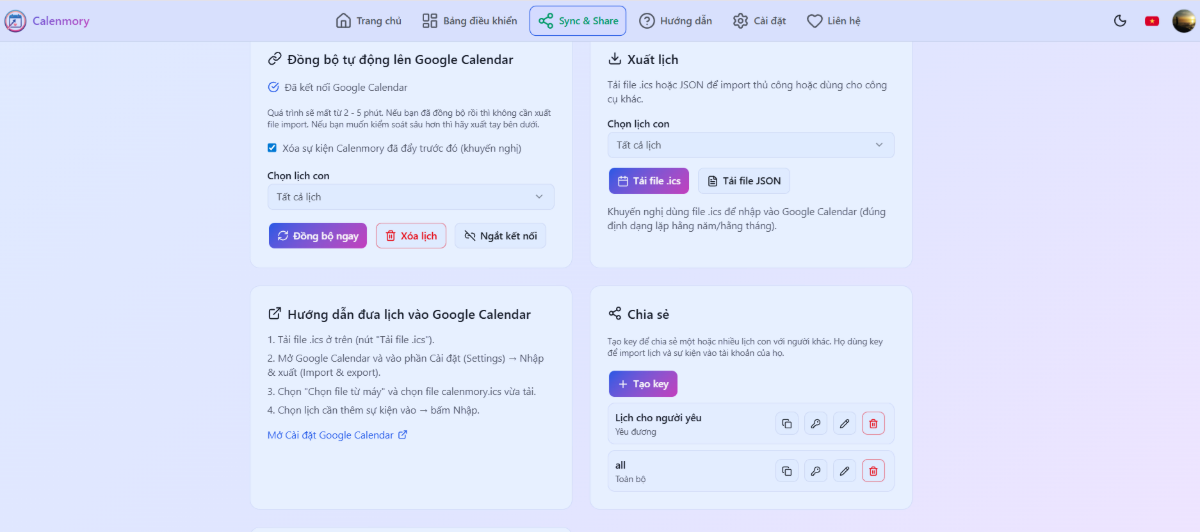1200x532 pixels.
Task: Copy the all share key
Action: pos(786,471)
